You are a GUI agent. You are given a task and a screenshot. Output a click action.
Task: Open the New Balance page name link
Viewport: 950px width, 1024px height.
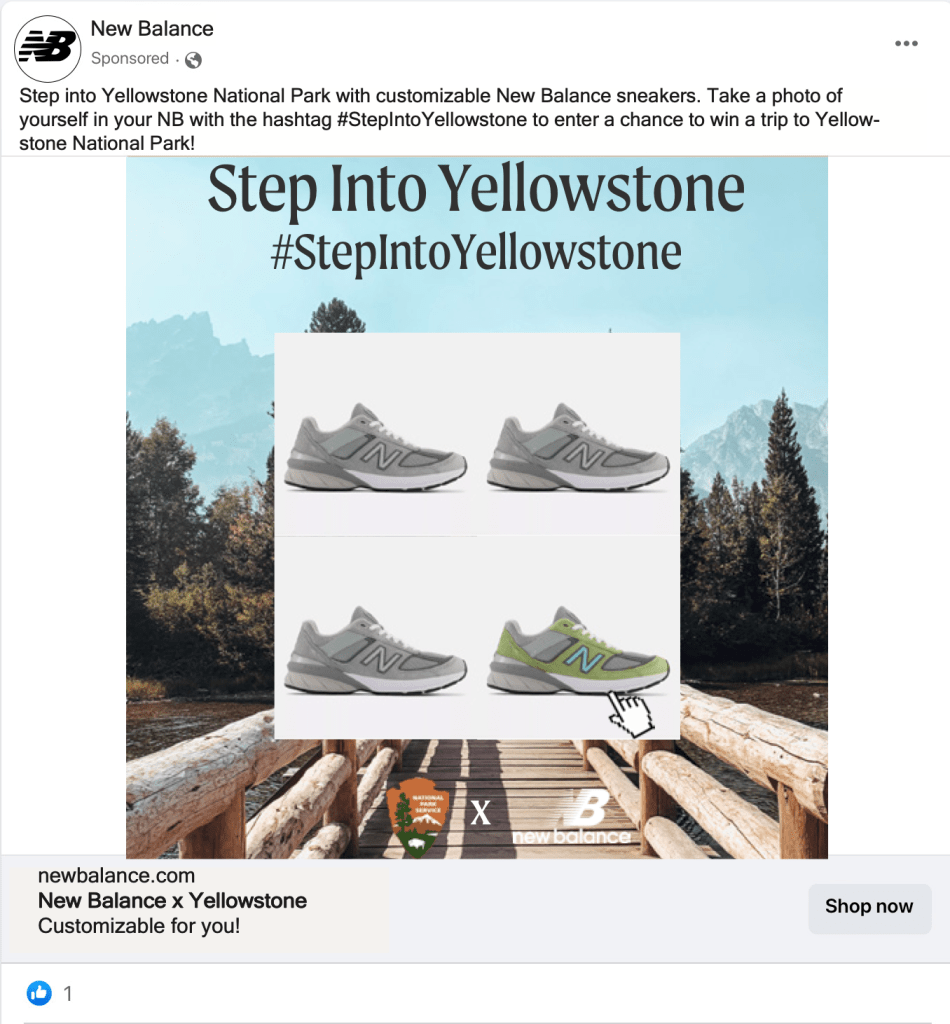click(x=152, y=29)
